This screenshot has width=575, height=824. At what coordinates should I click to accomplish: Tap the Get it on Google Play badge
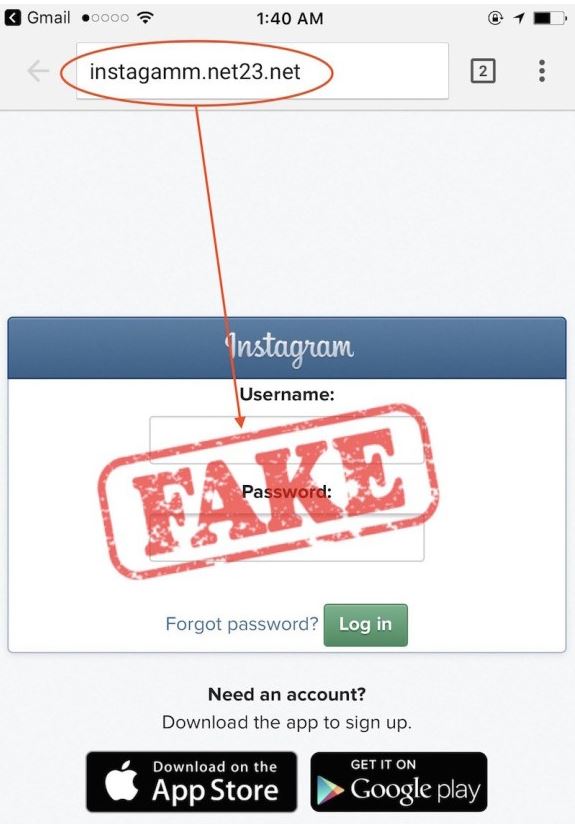399,781
